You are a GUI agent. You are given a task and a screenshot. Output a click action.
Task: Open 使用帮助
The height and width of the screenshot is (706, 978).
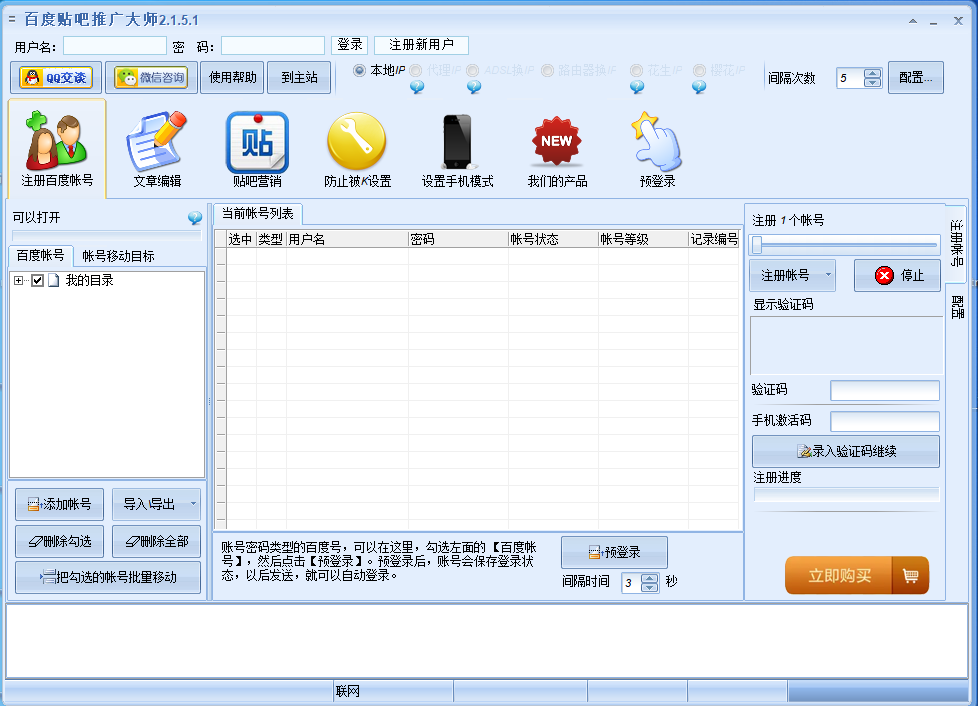tap(233, 77)
